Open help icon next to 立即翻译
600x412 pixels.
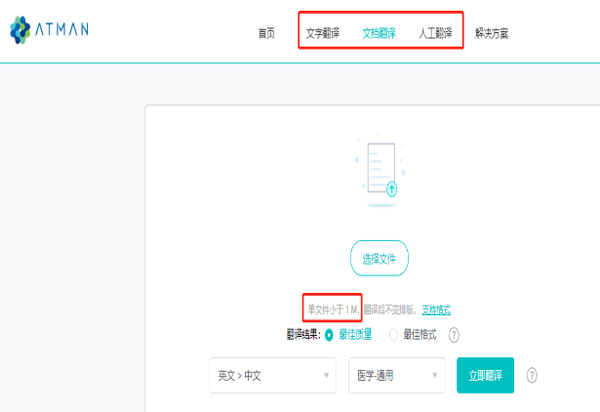click(x=532, y=375)
